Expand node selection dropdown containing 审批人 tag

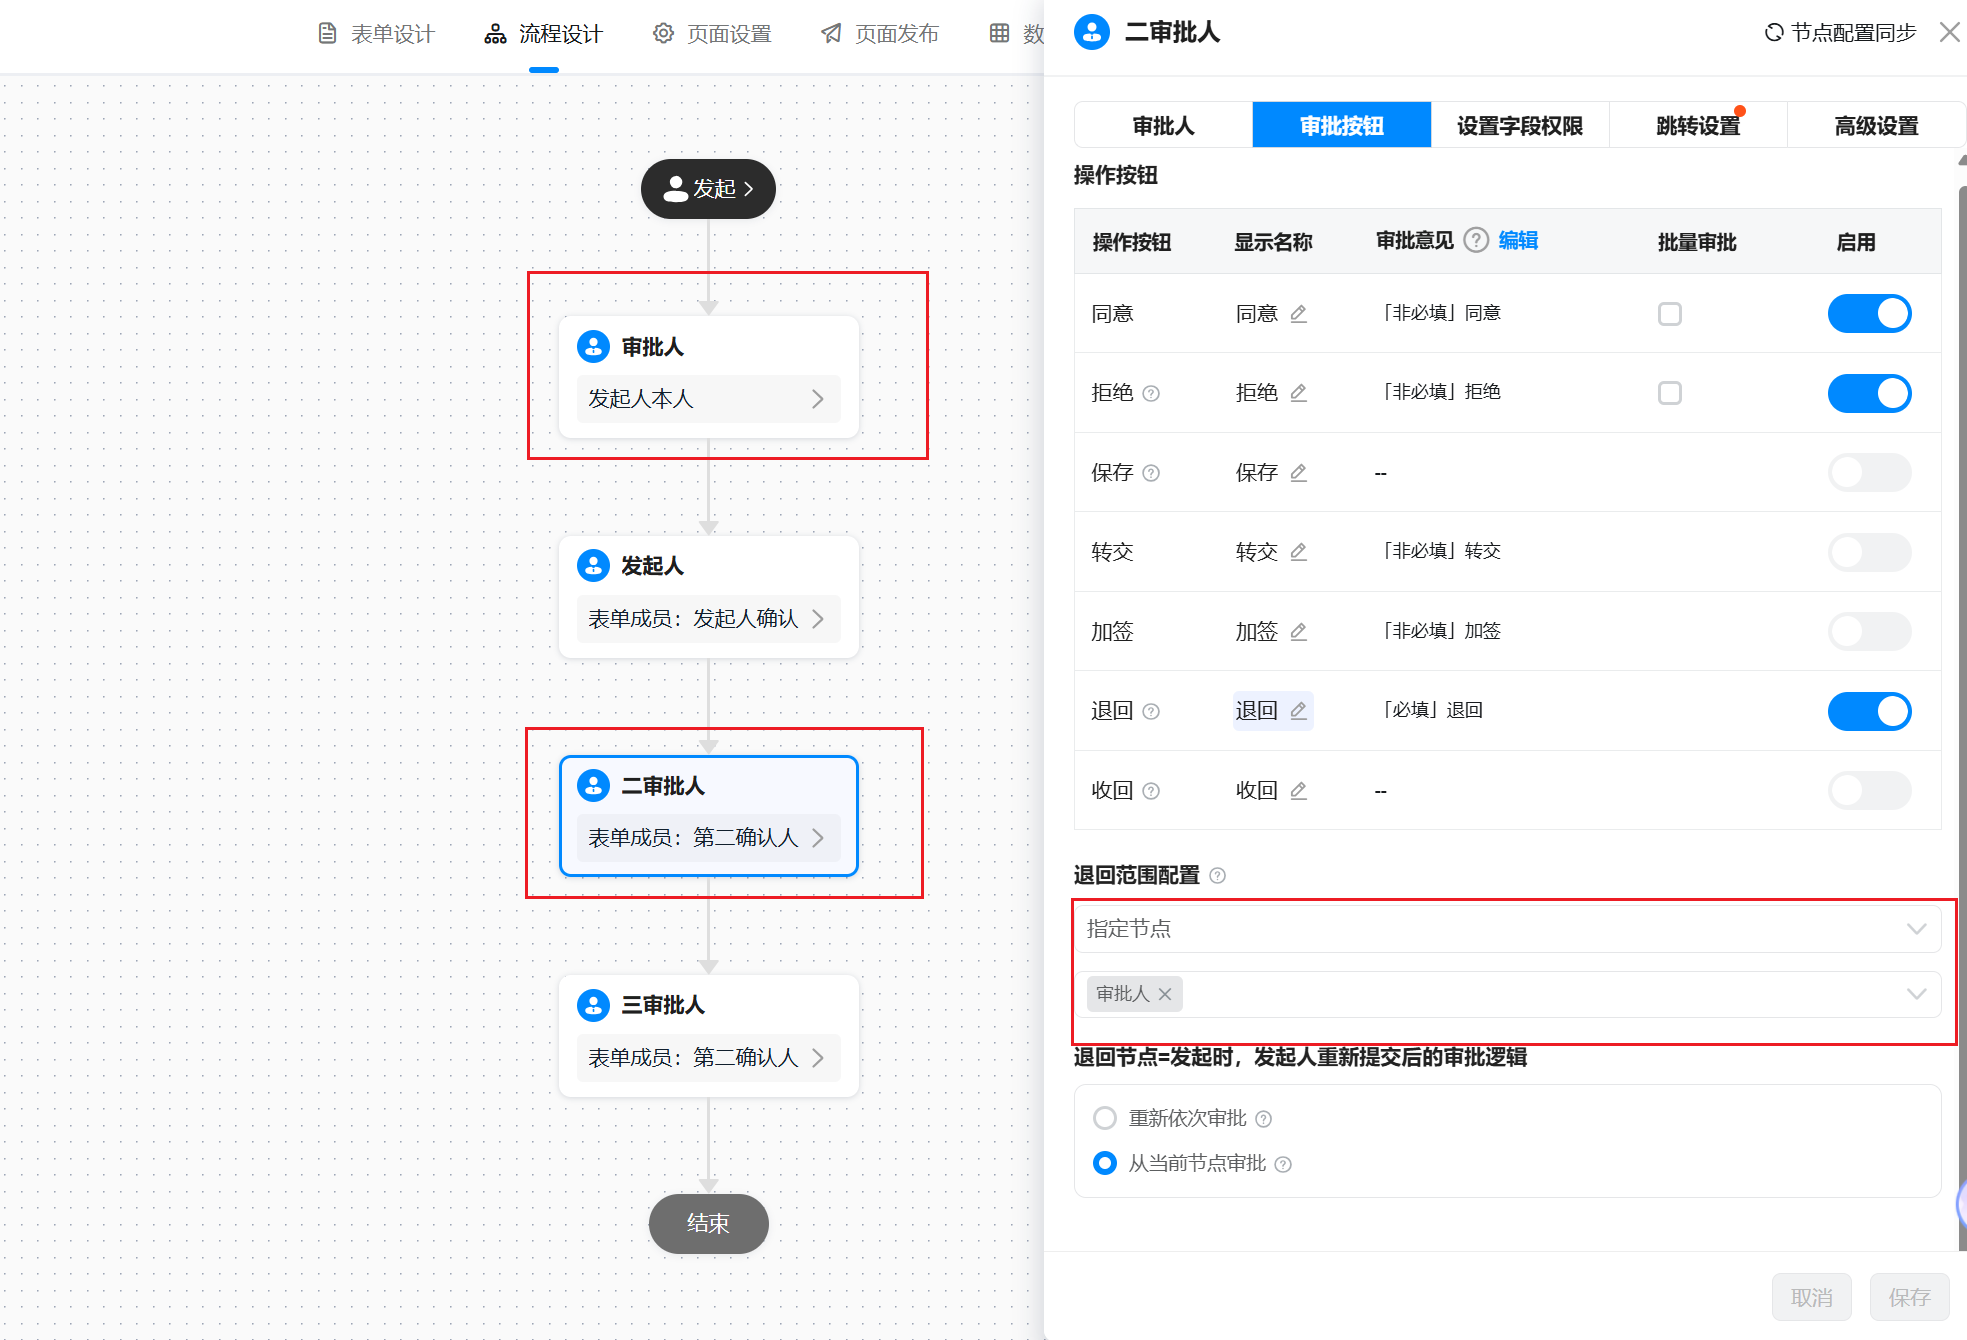[1915, 994]
